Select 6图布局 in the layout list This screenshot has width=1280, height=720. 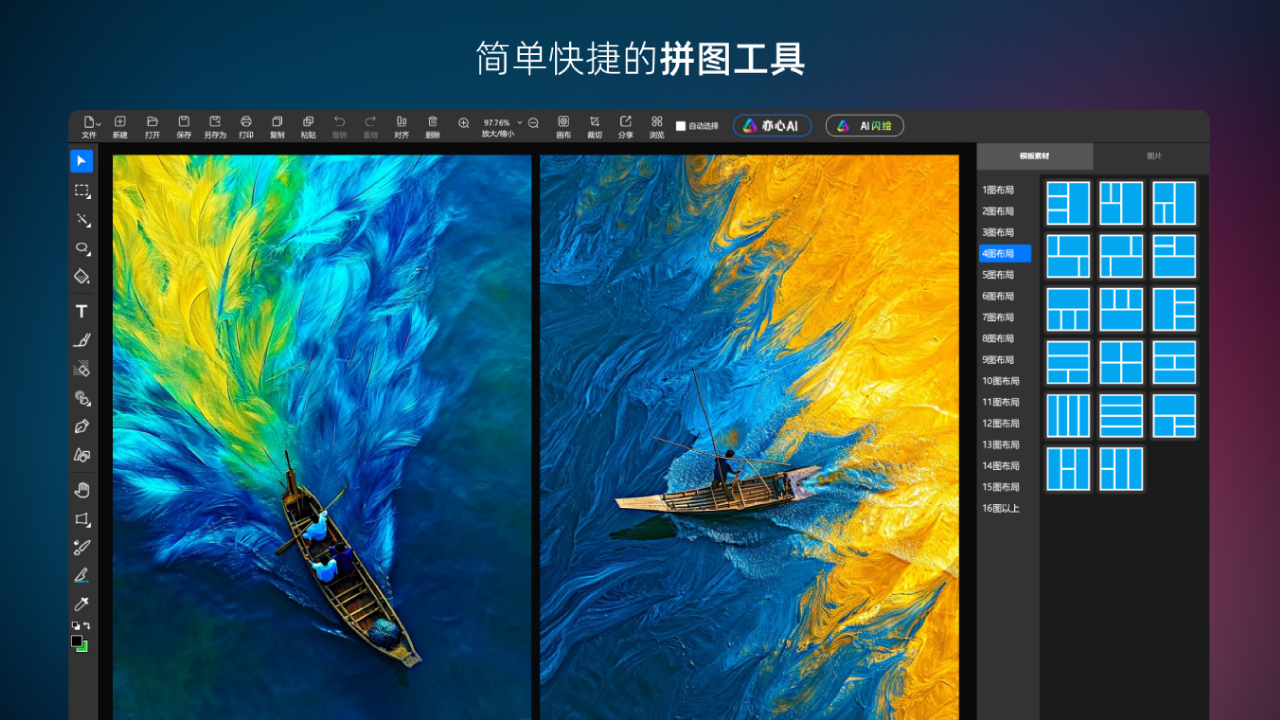998,296
